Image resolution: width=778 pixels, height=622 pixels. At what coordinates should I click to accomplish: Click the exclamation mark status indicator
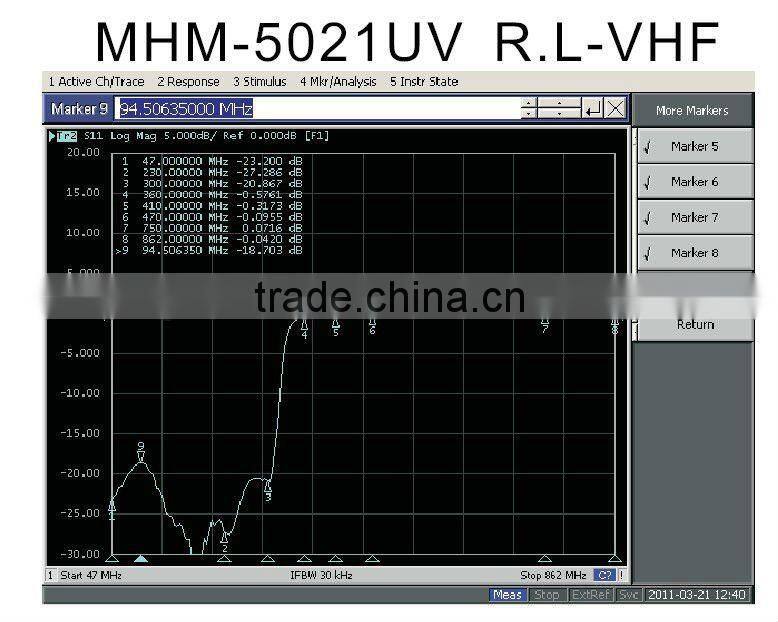[x=622, y=575]
